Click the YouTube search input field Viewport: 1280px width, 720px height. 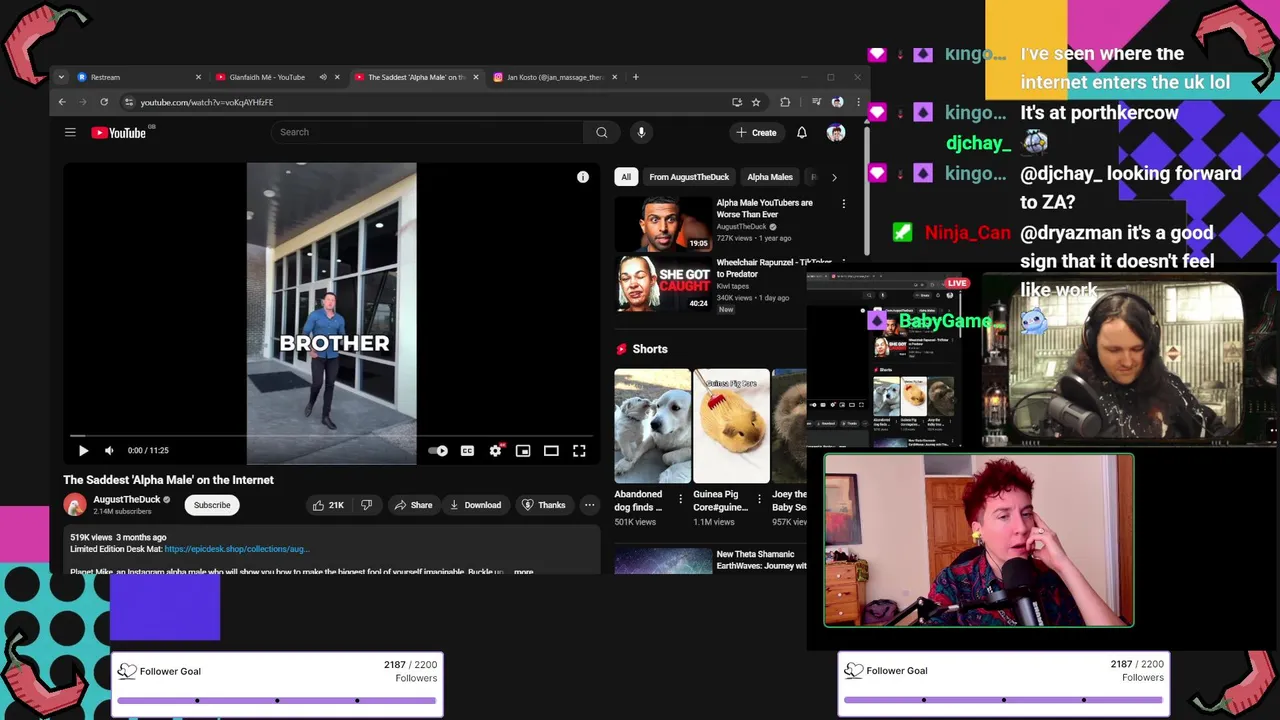tap(428, 132)
